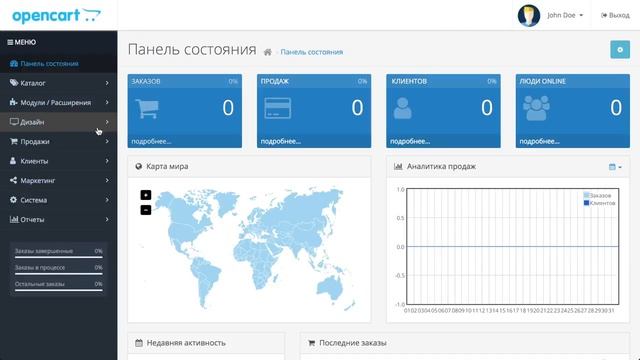The height and width of the screenshot is (360, 640).
Task: Open the Дизайн menu item
Action: pos(58,122)
